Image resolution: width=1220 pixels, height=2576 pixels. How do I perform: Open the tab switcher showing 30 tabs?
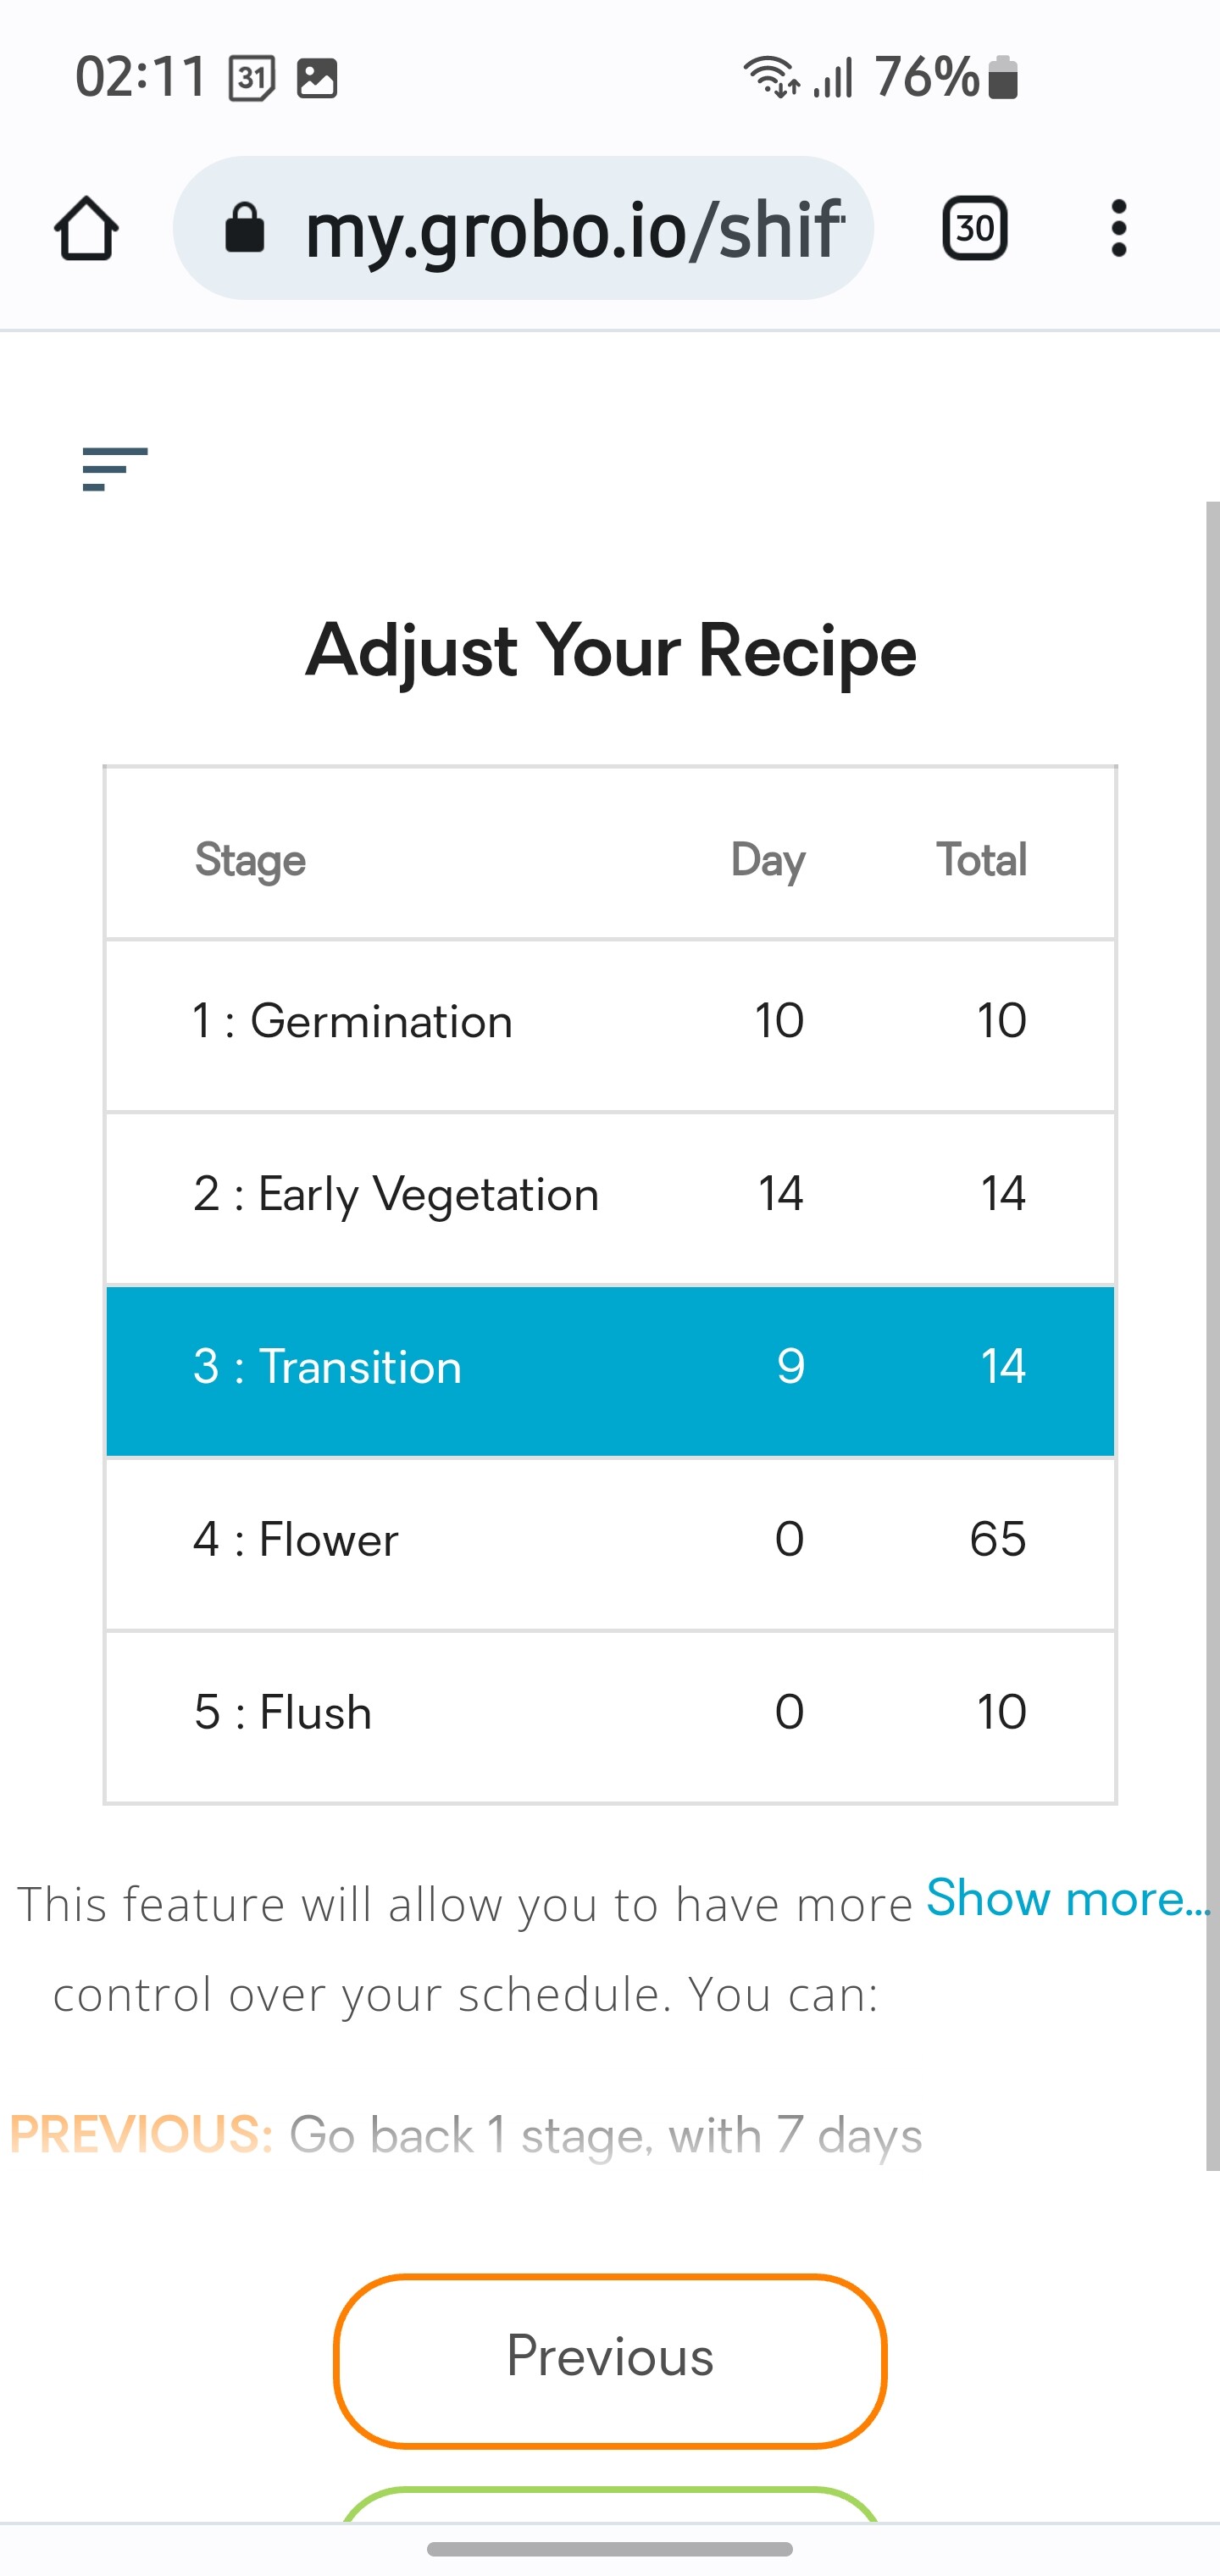coord(974,228)
